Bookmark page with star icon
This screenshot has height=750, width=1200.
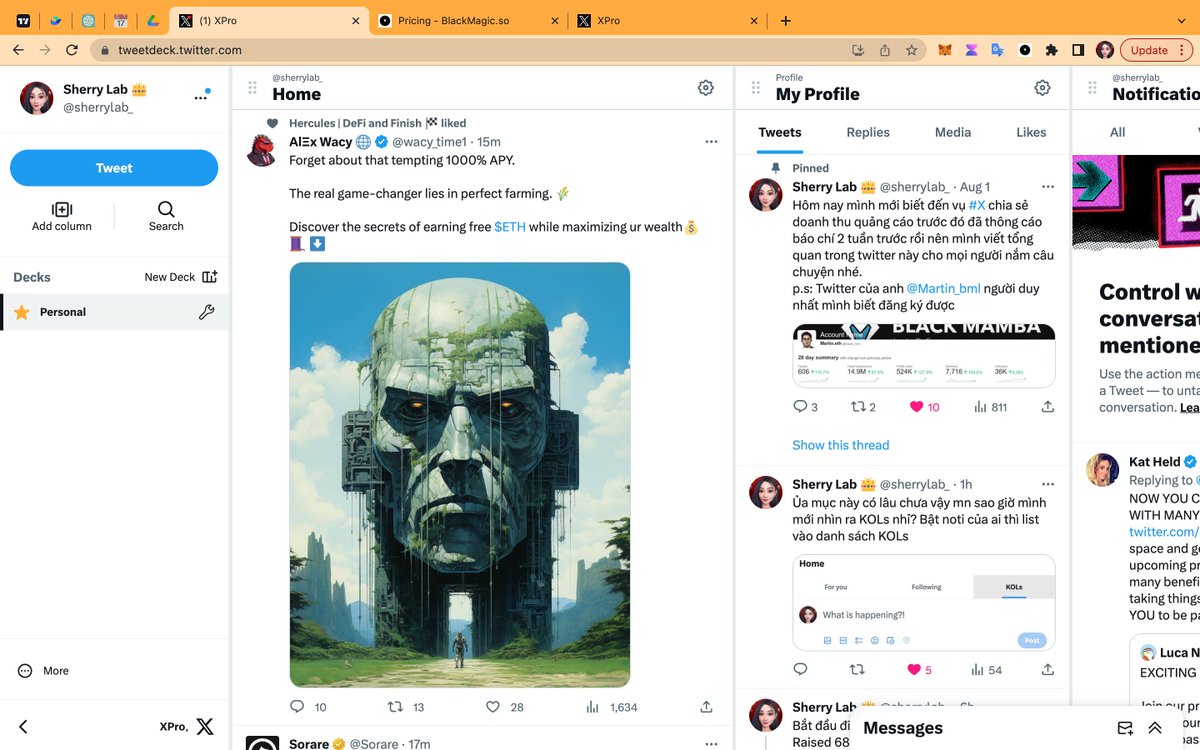[911, 50]
